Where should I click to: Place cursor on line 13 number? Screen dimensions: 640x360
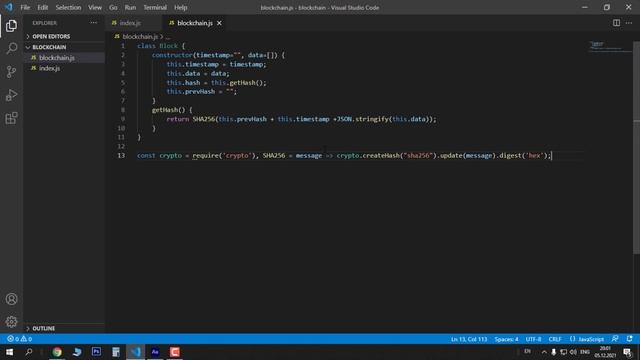121,156
